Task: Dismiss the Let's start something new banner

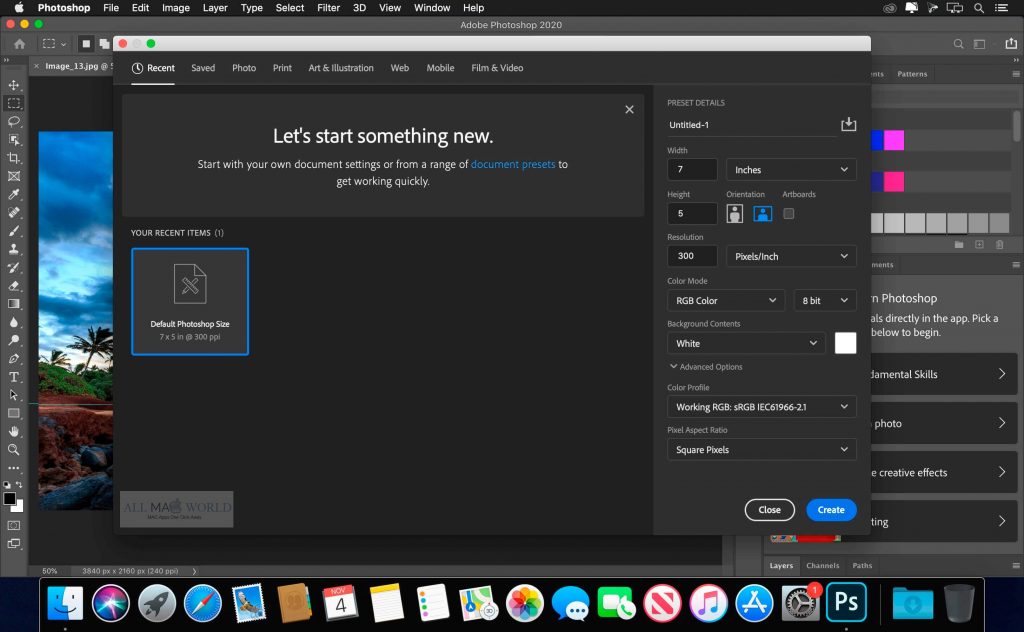Action: (x=629, y=110)
